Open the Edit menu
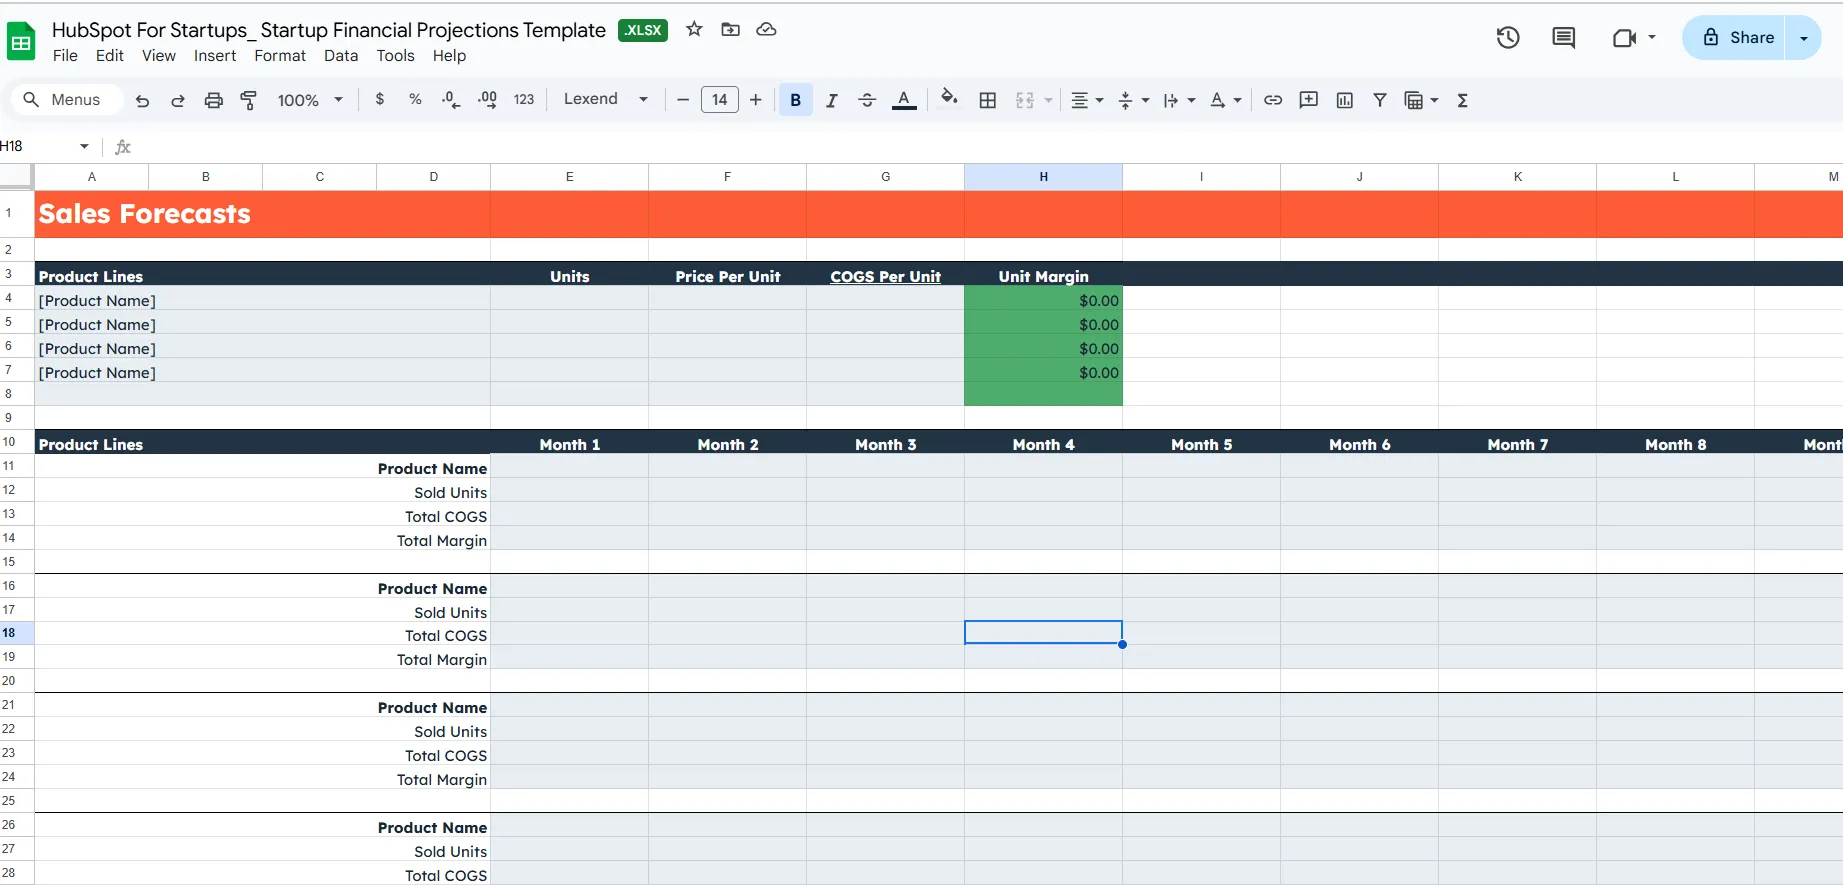 110,56
